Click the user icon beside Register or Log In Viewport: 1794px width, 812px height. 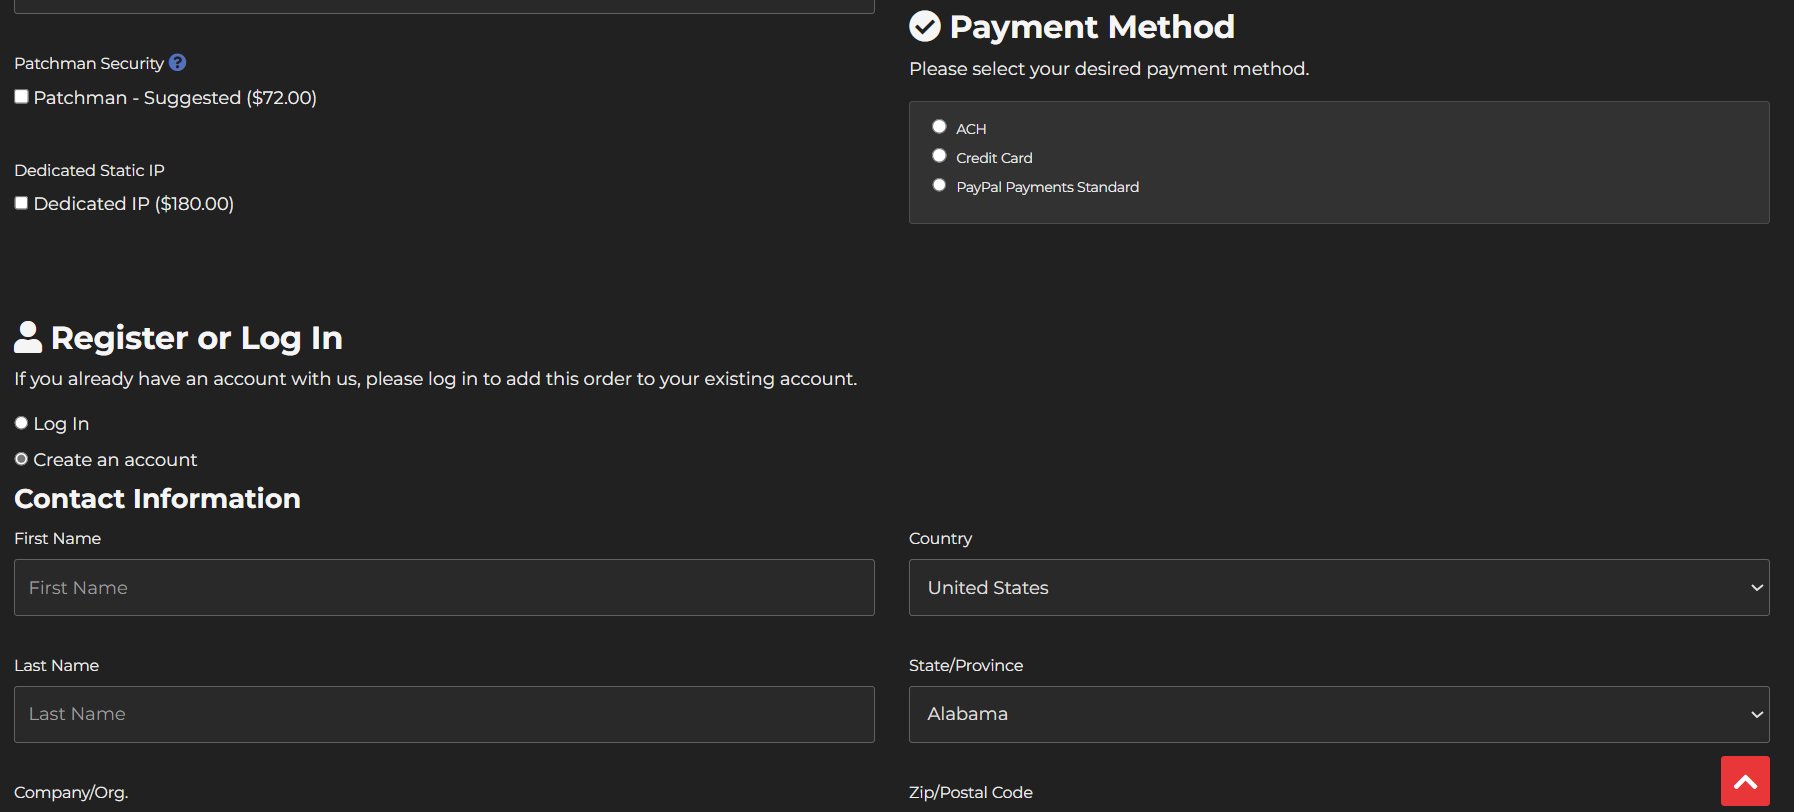(28, 337)
